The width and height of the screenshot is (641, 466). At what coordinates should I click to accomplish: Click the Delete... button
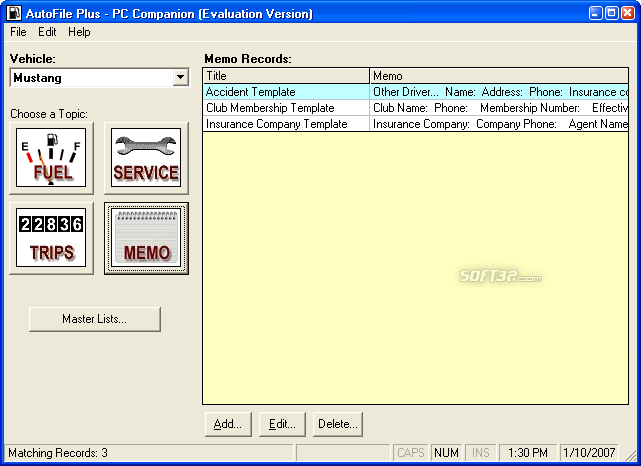338,424
